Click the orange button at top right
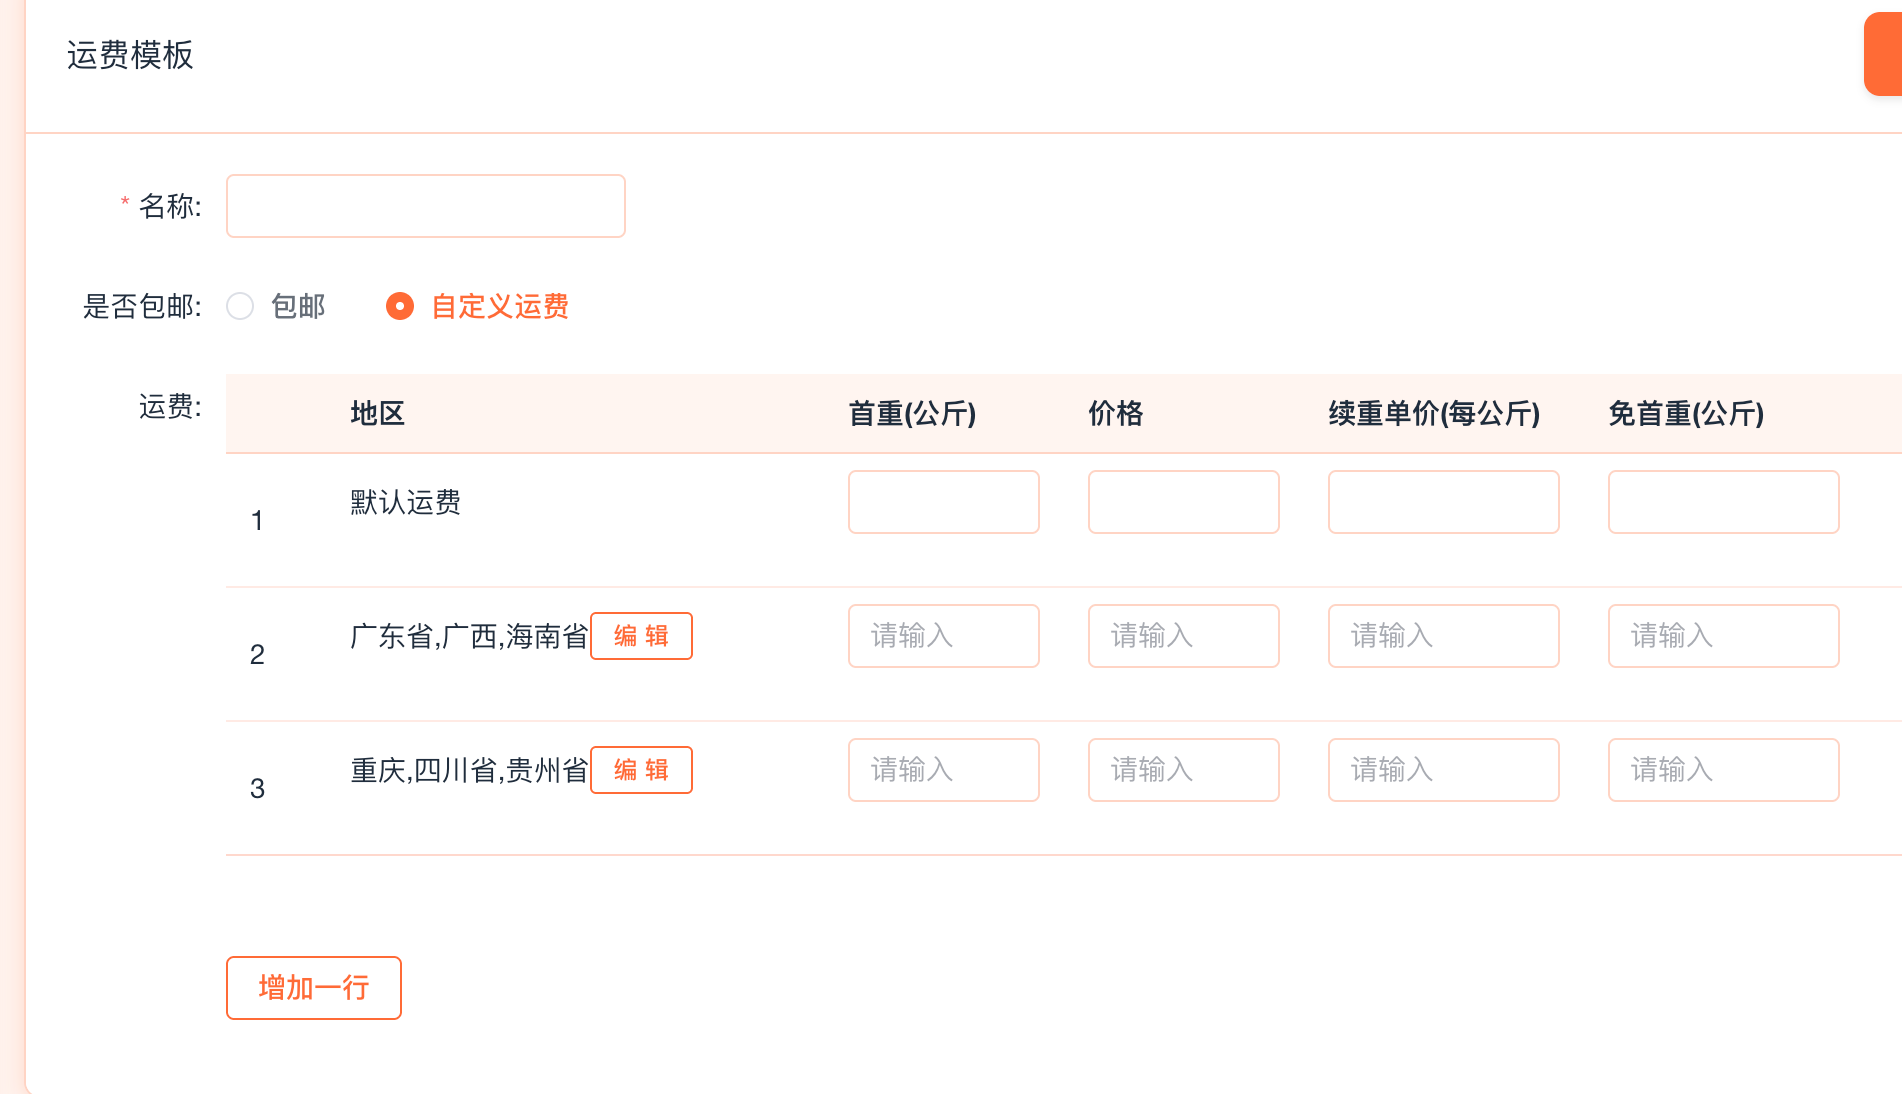The height and width of the screenshot is (1094, 1902). click(1884, 55)
